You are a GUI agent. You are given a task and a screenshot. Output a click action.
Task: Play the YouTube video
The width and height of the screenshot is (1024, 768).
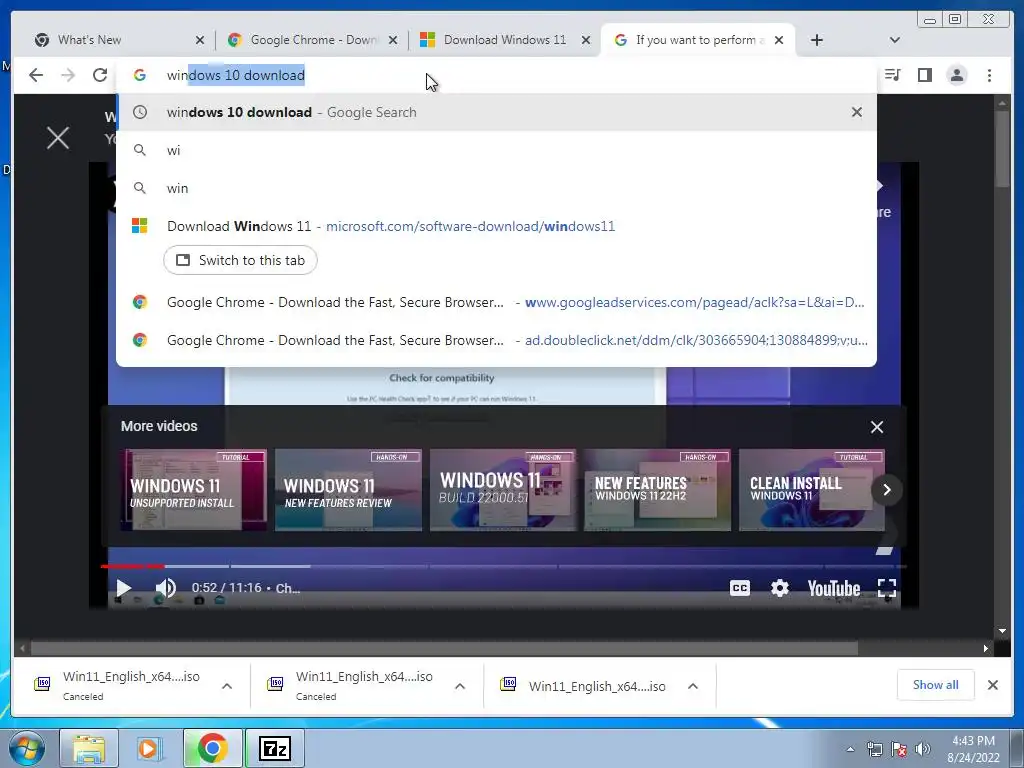[x=123, y=588]
